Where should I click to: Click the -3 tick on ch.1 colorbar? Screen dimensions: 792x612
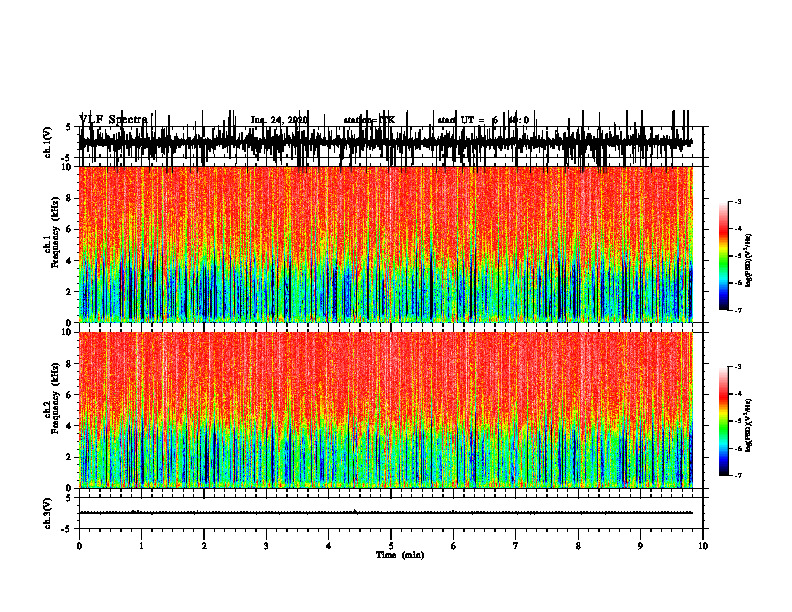coord(738,202)
